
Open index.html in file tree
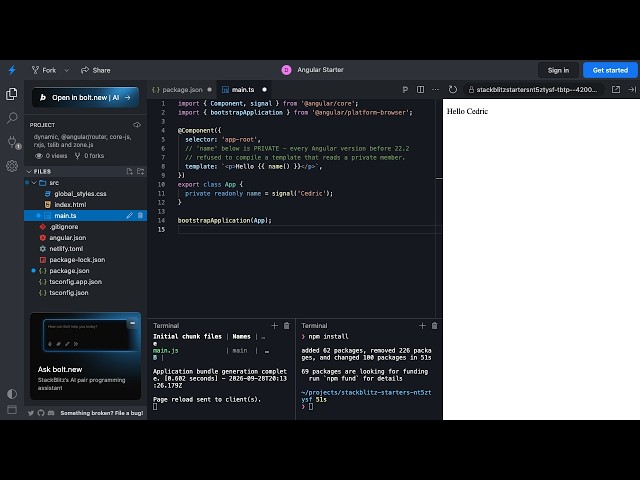[70, 204]
